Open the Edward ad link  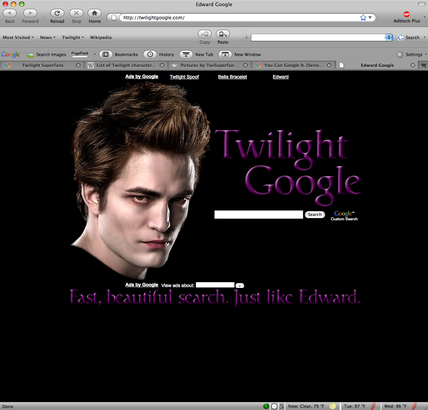(x=281, y=77)
